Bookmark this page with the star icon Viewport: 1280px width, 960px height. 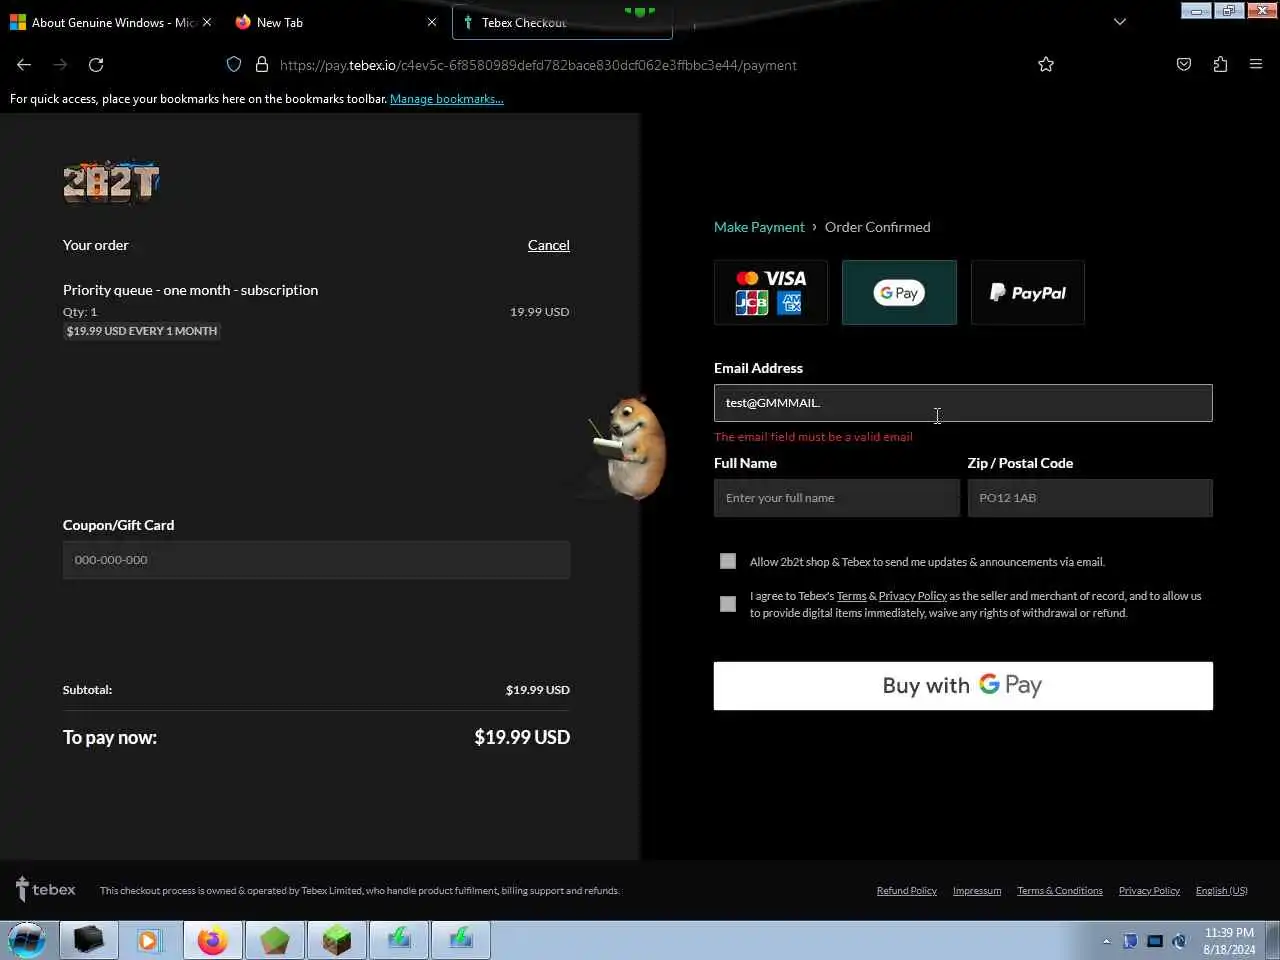1046,64
